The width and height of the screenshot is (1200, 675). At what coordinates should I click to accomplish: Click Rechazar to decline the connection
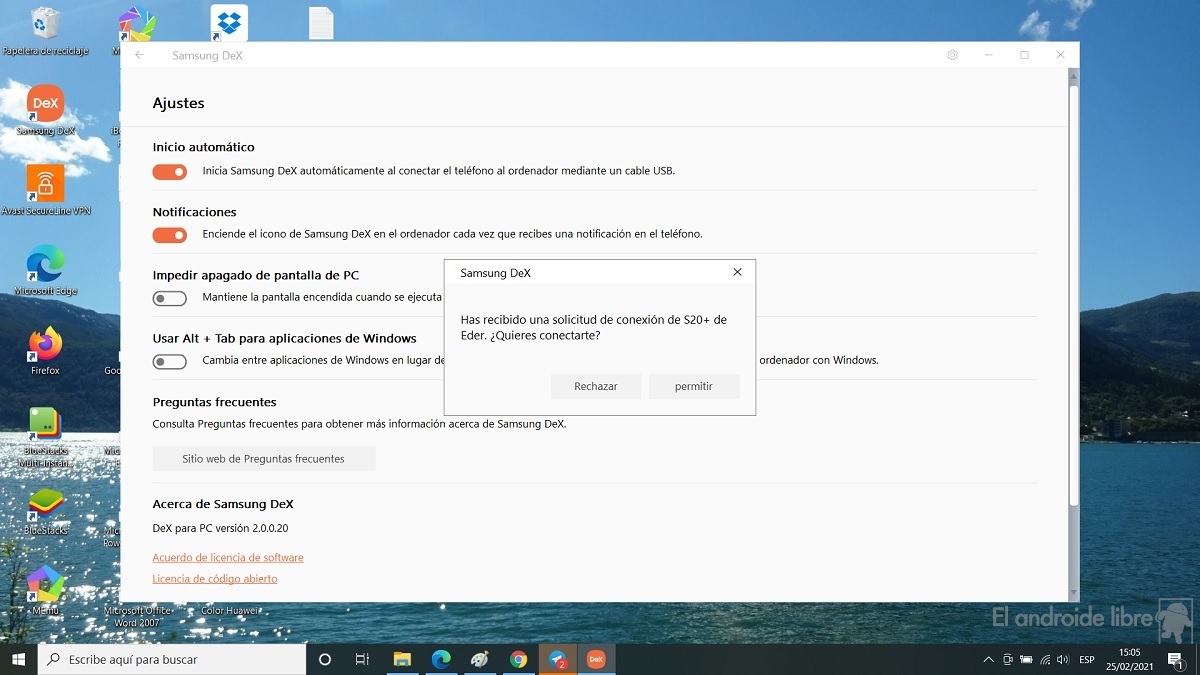click(596, 386)
